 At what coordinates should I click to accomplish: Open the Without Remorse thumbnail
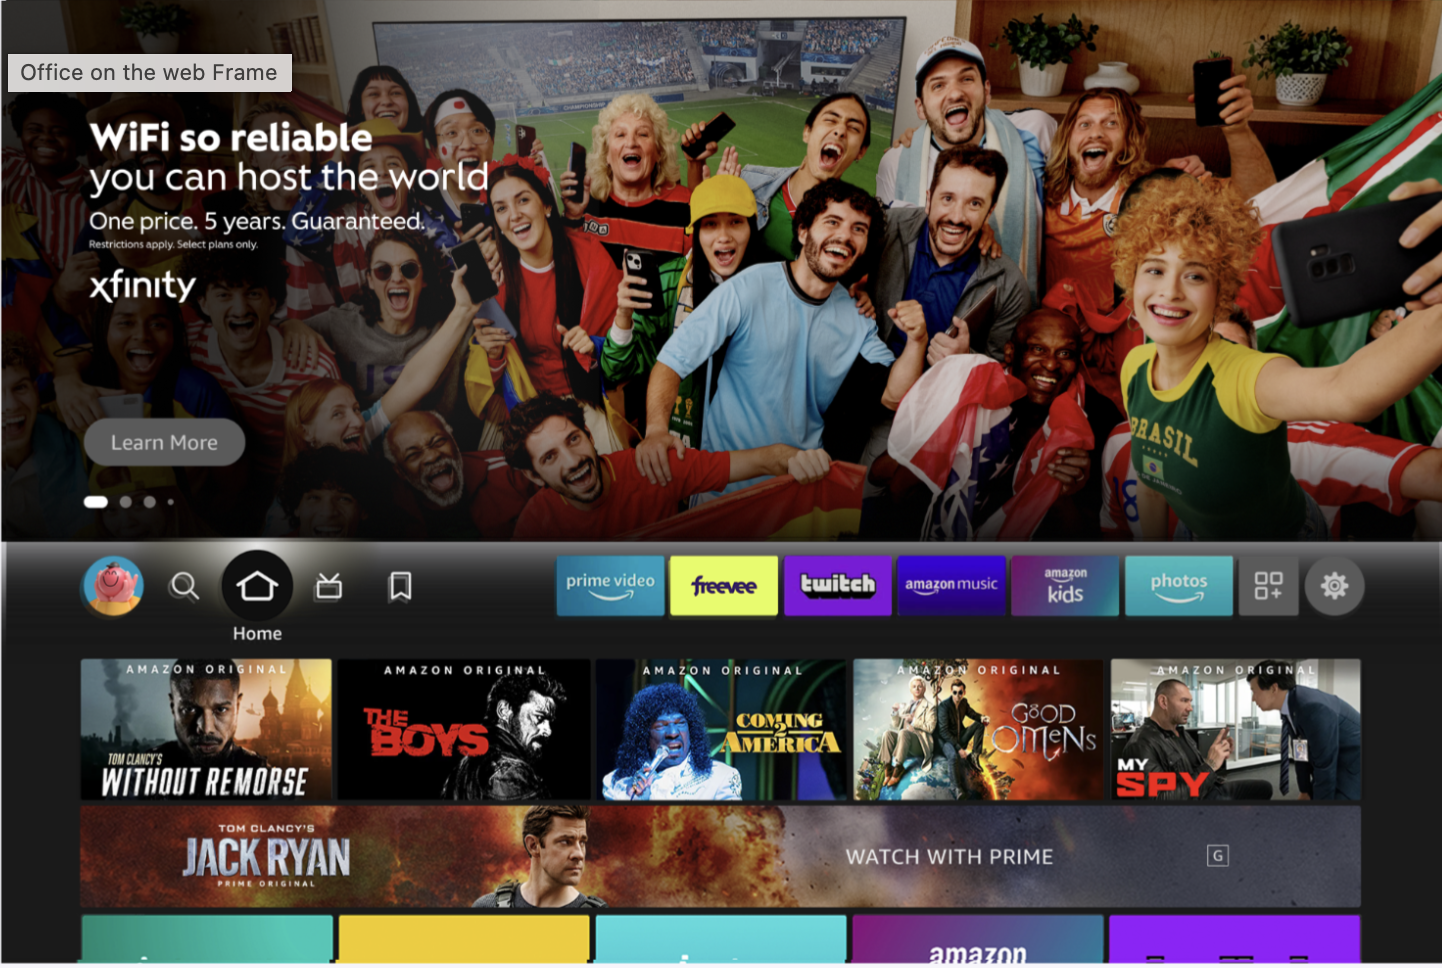tap(206, 729)
